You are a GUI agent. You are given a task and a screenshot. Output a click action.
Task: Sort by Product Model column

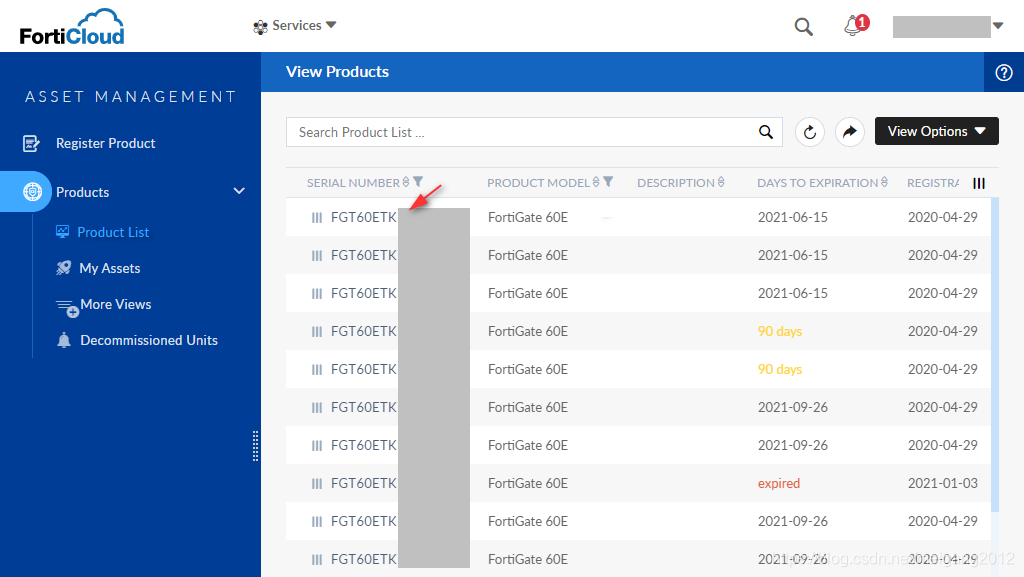point(539,183)
